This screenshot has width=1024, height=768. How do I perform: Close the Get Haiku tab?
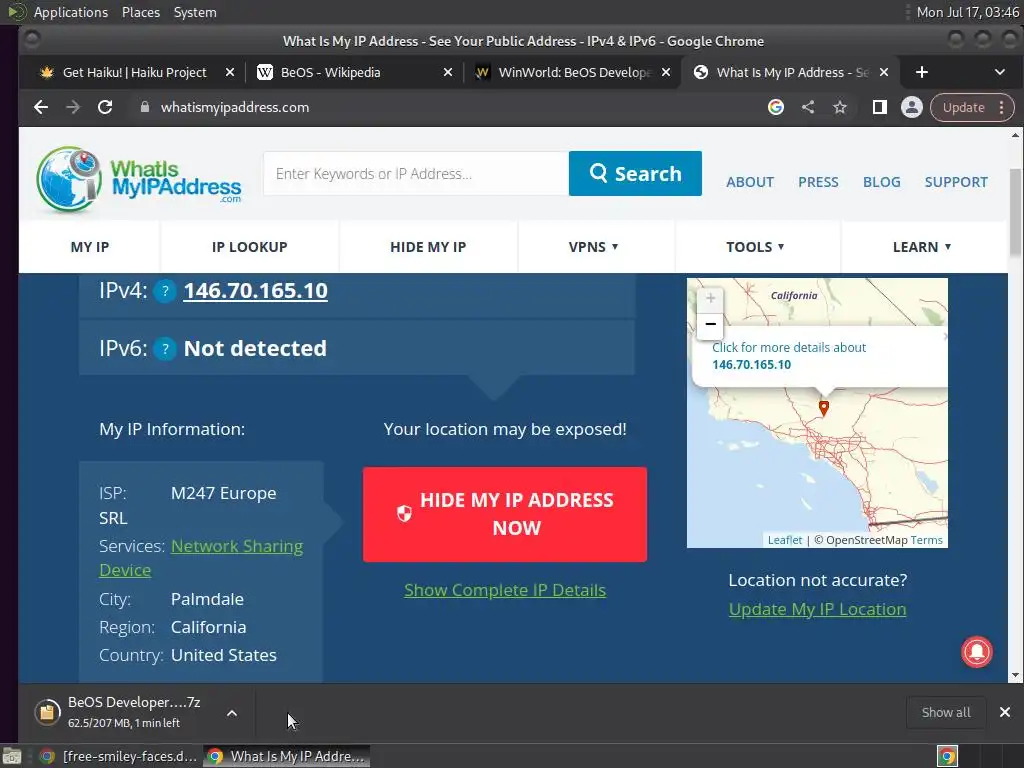230,72
